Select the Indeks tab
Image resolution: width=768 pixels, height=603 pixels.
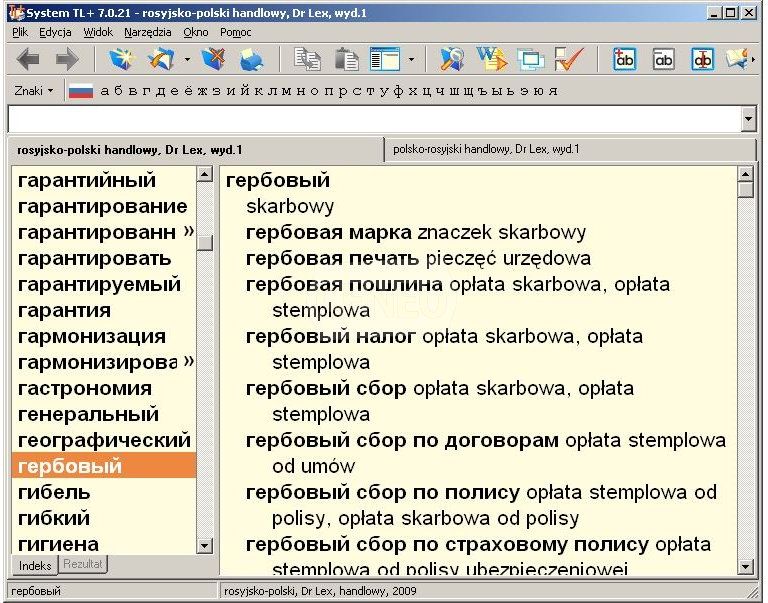tap(35, 565)
